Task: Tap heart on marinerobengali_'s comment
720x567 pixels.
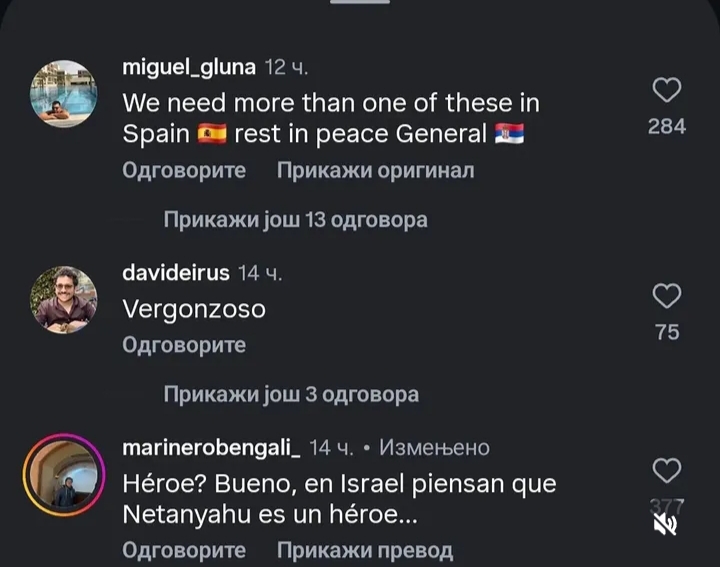Action: pyautogui.click(x=667, y=471)
